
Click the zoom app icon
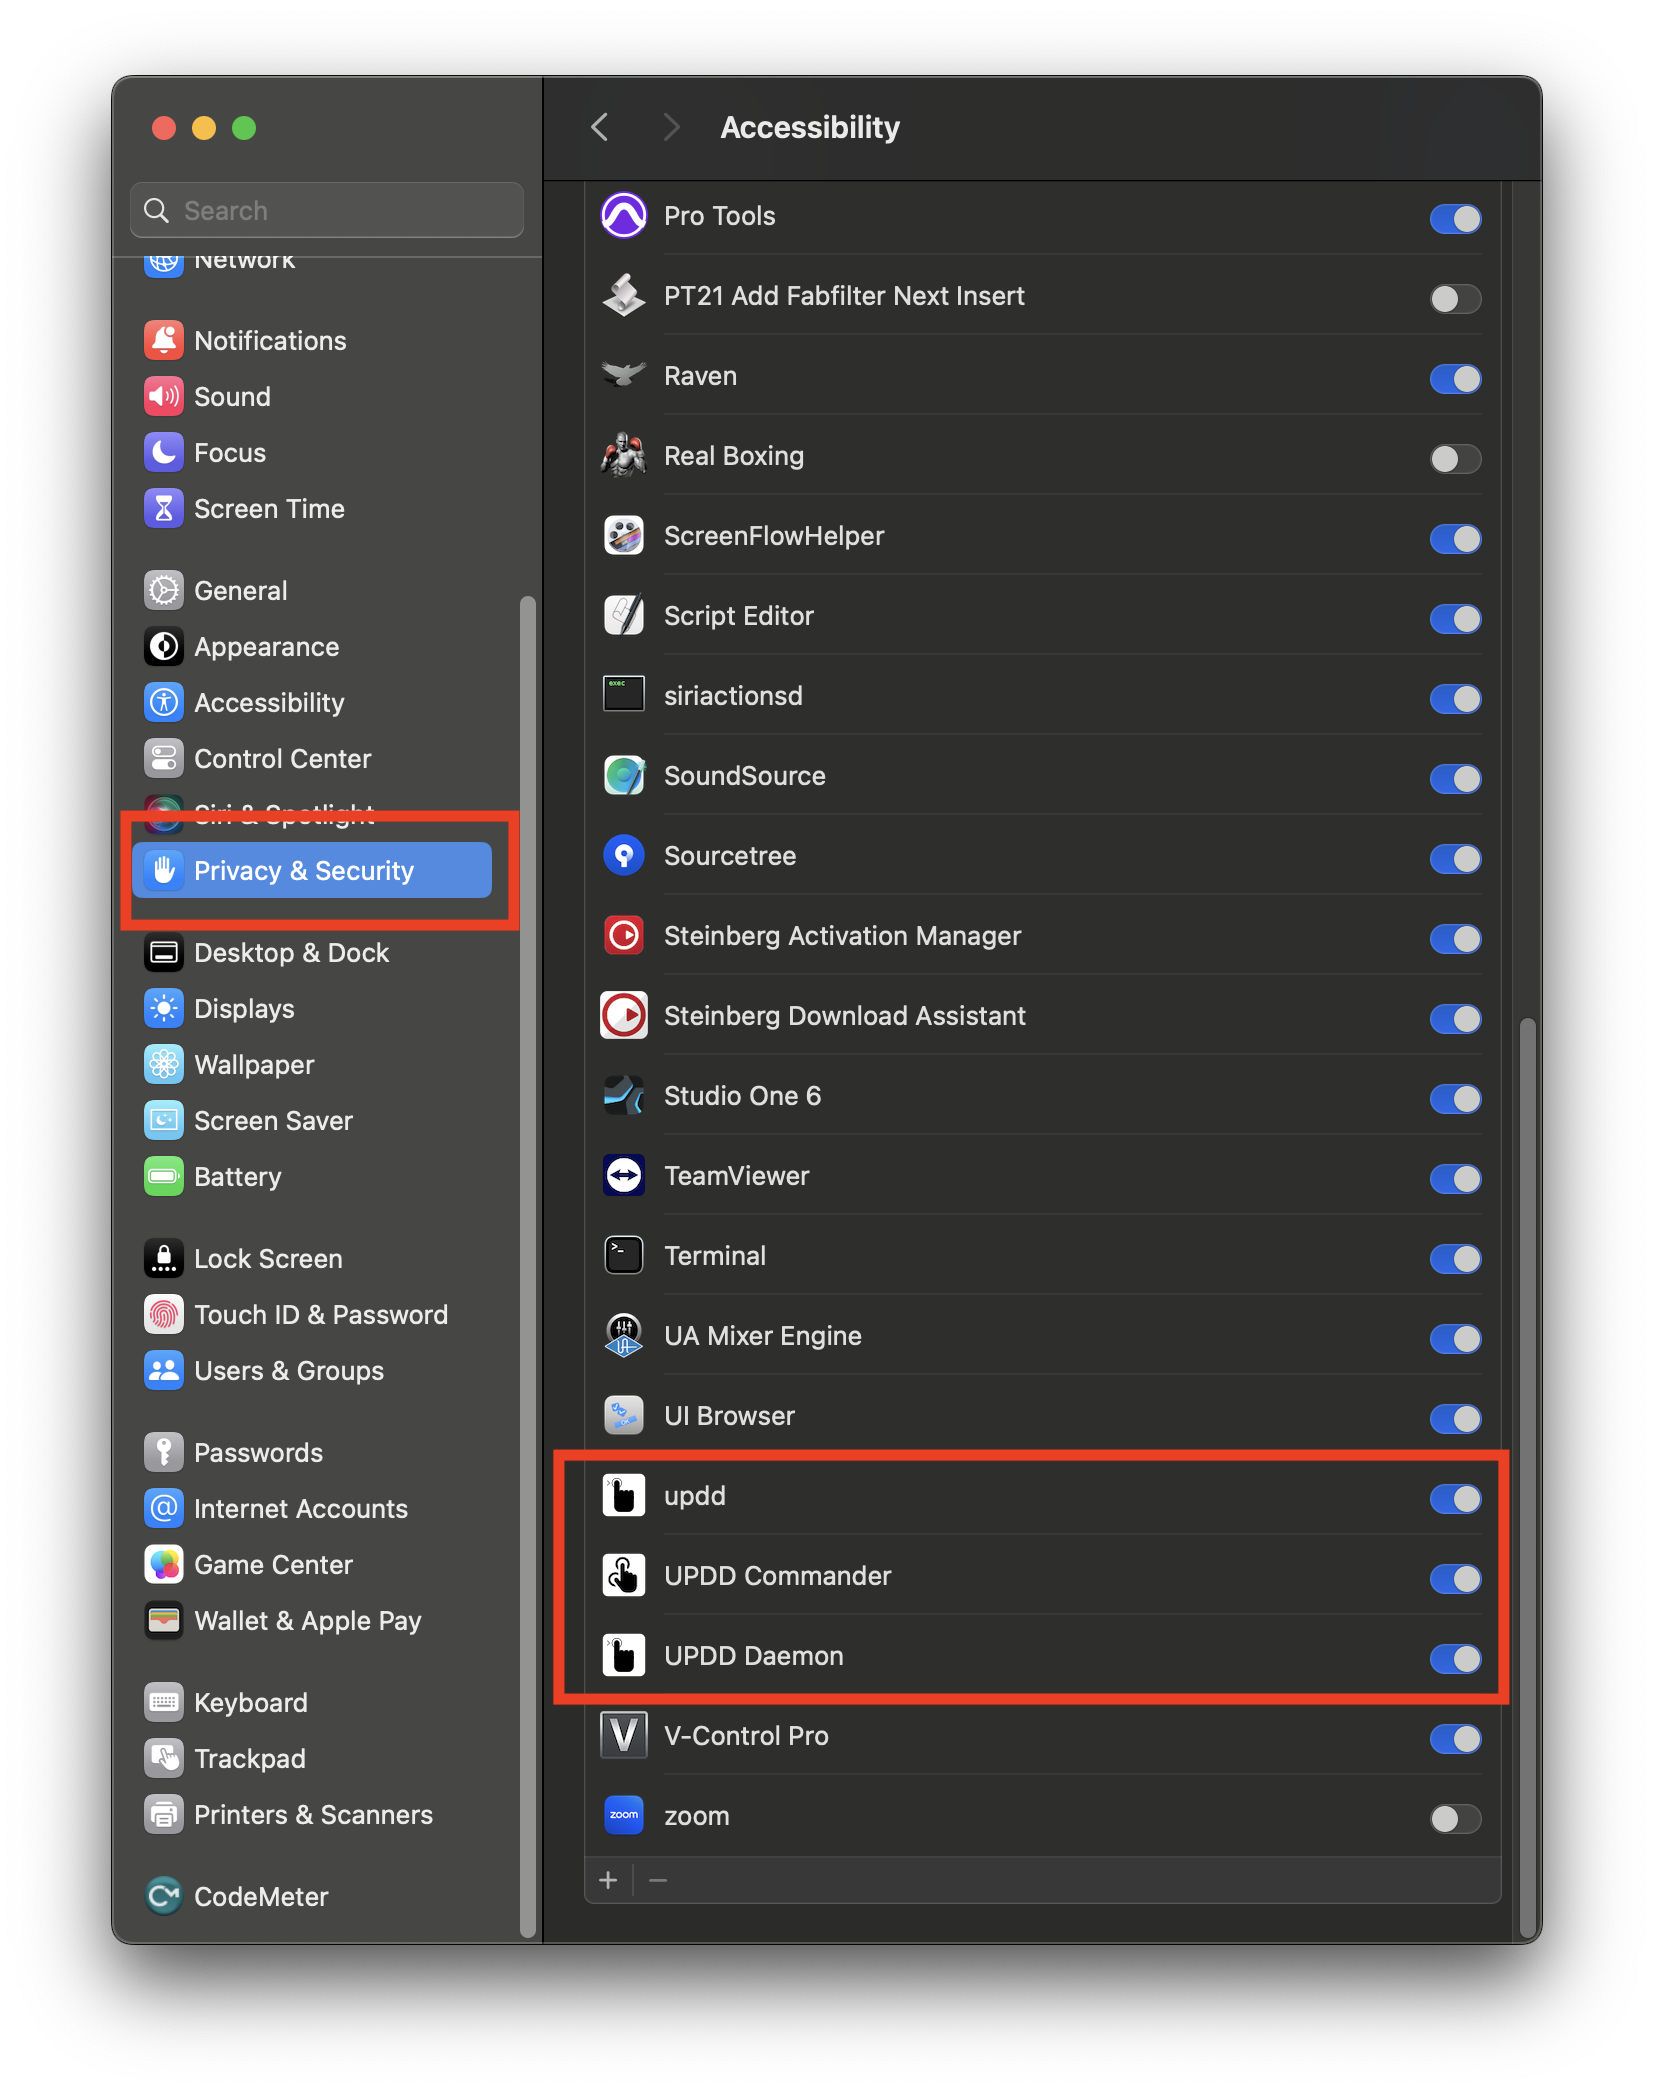(623, 1816)
